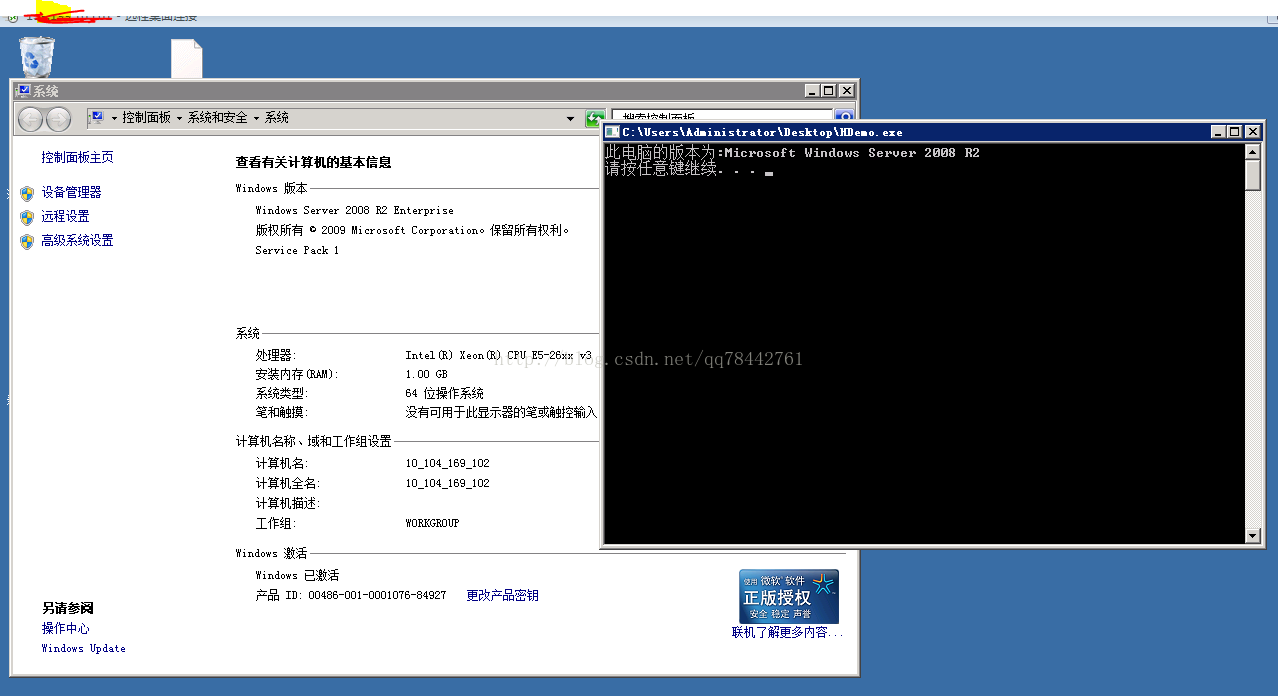Close the System window
The width and height of the screenshot is (1278, 696).
click(x=846, y=91)
